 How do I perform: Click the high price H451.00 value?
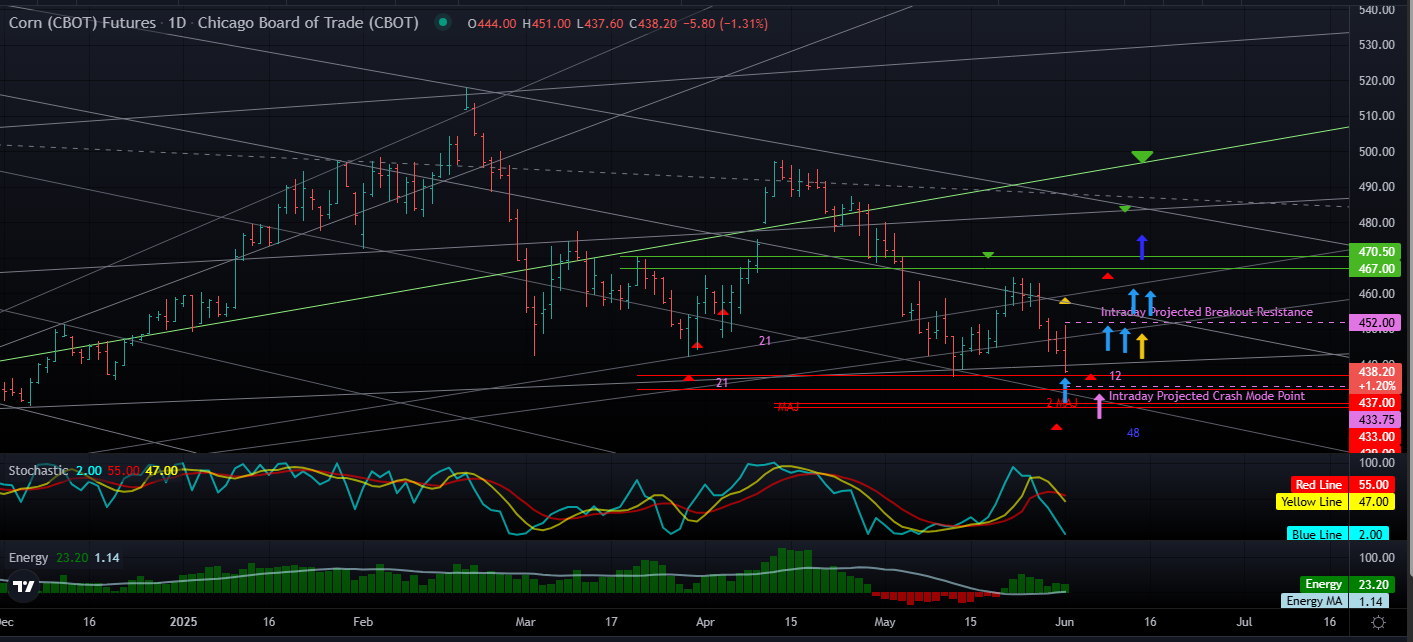546,24
